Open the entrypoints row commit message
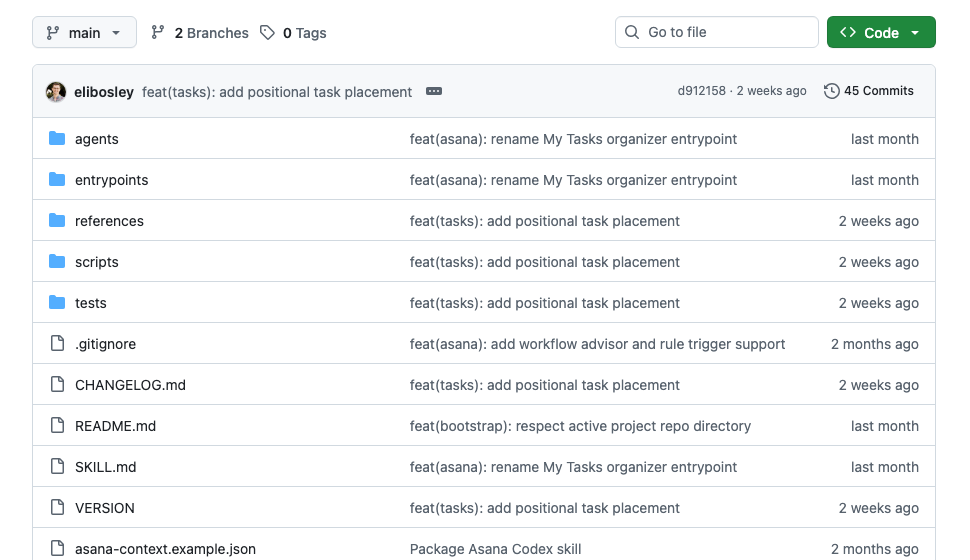The height and width of the screenshot is (560, 970). 573,180
